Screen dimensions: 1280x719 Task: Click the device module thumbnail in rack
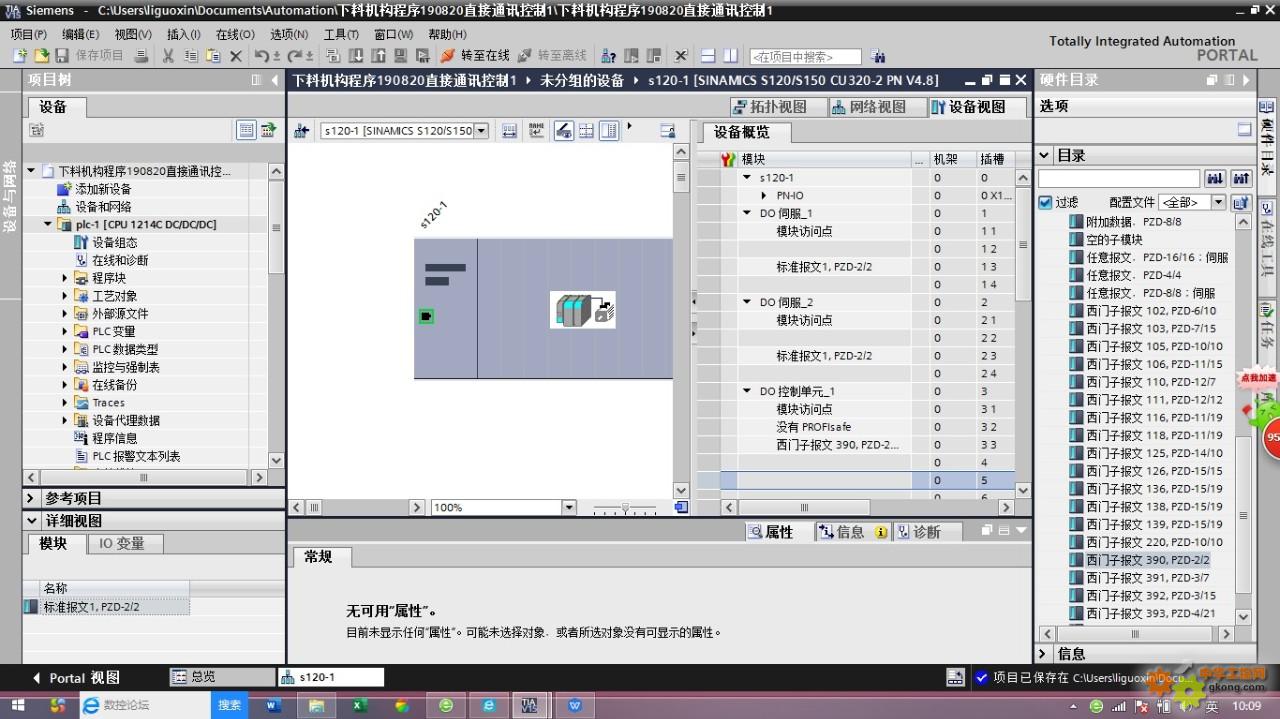[x=583, y=310]
